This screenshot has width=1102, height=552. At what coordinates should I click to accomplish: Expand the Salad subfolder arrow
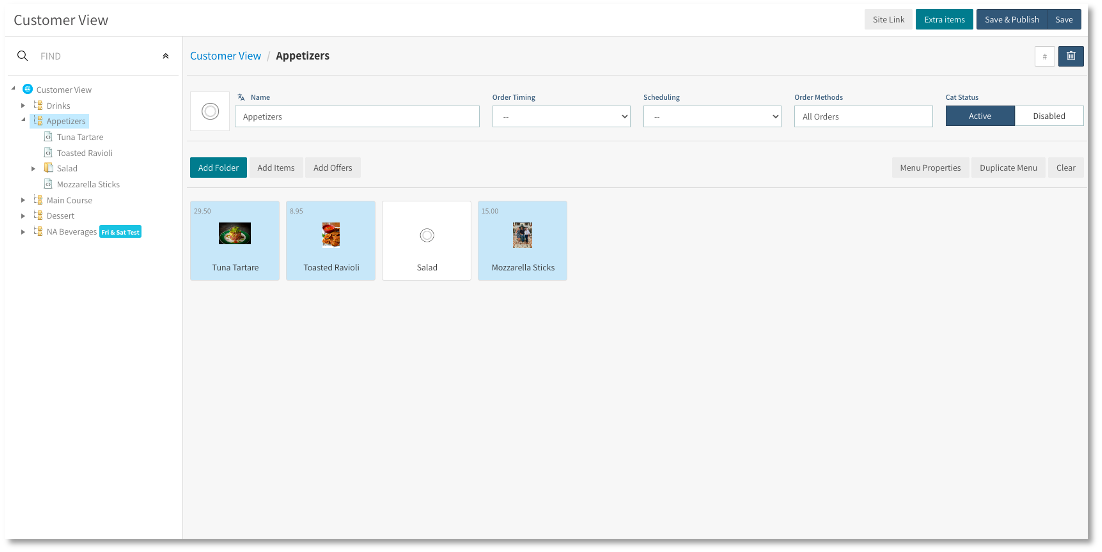[33, 168]
